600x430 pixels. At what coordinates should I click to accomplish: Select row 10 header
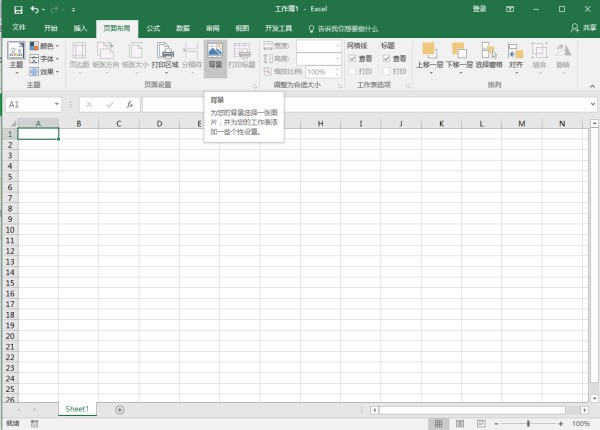coord(10,230)
